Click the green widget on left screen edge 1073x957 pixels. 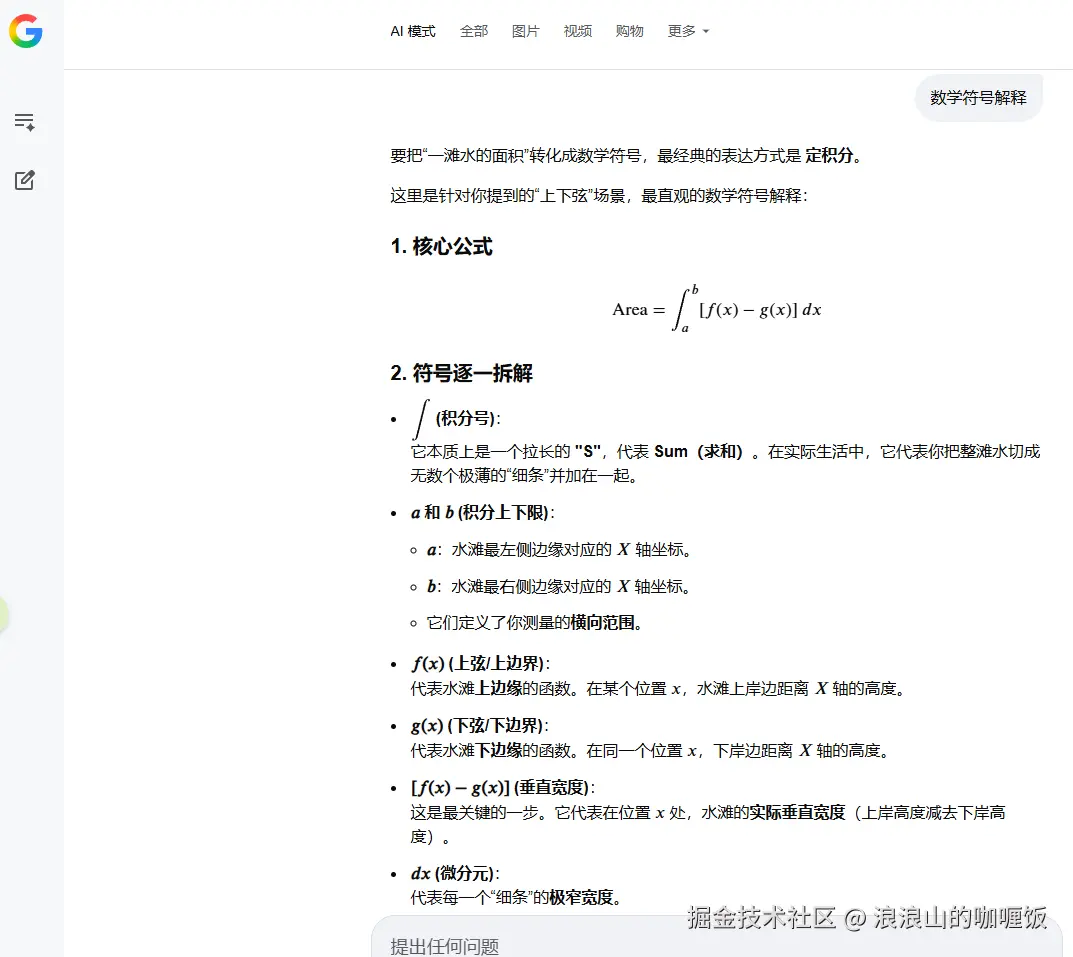point(5,617)
